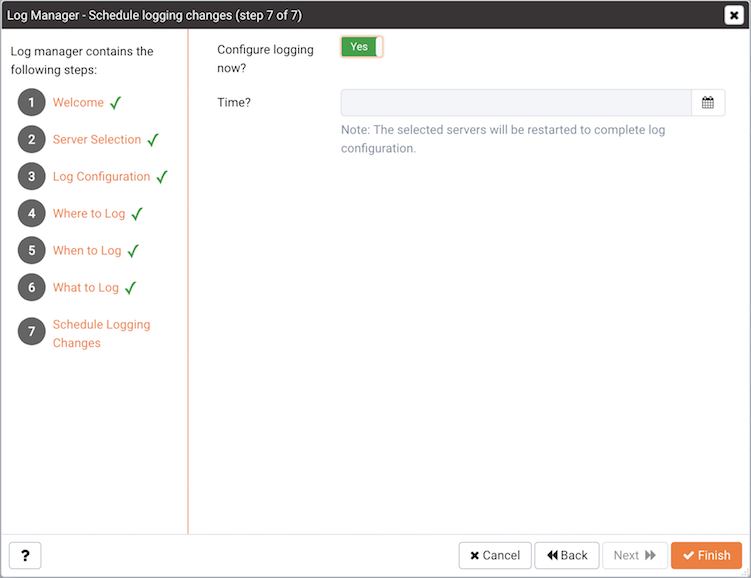Grab the resize grip at dialog corner

pos(745,572)
